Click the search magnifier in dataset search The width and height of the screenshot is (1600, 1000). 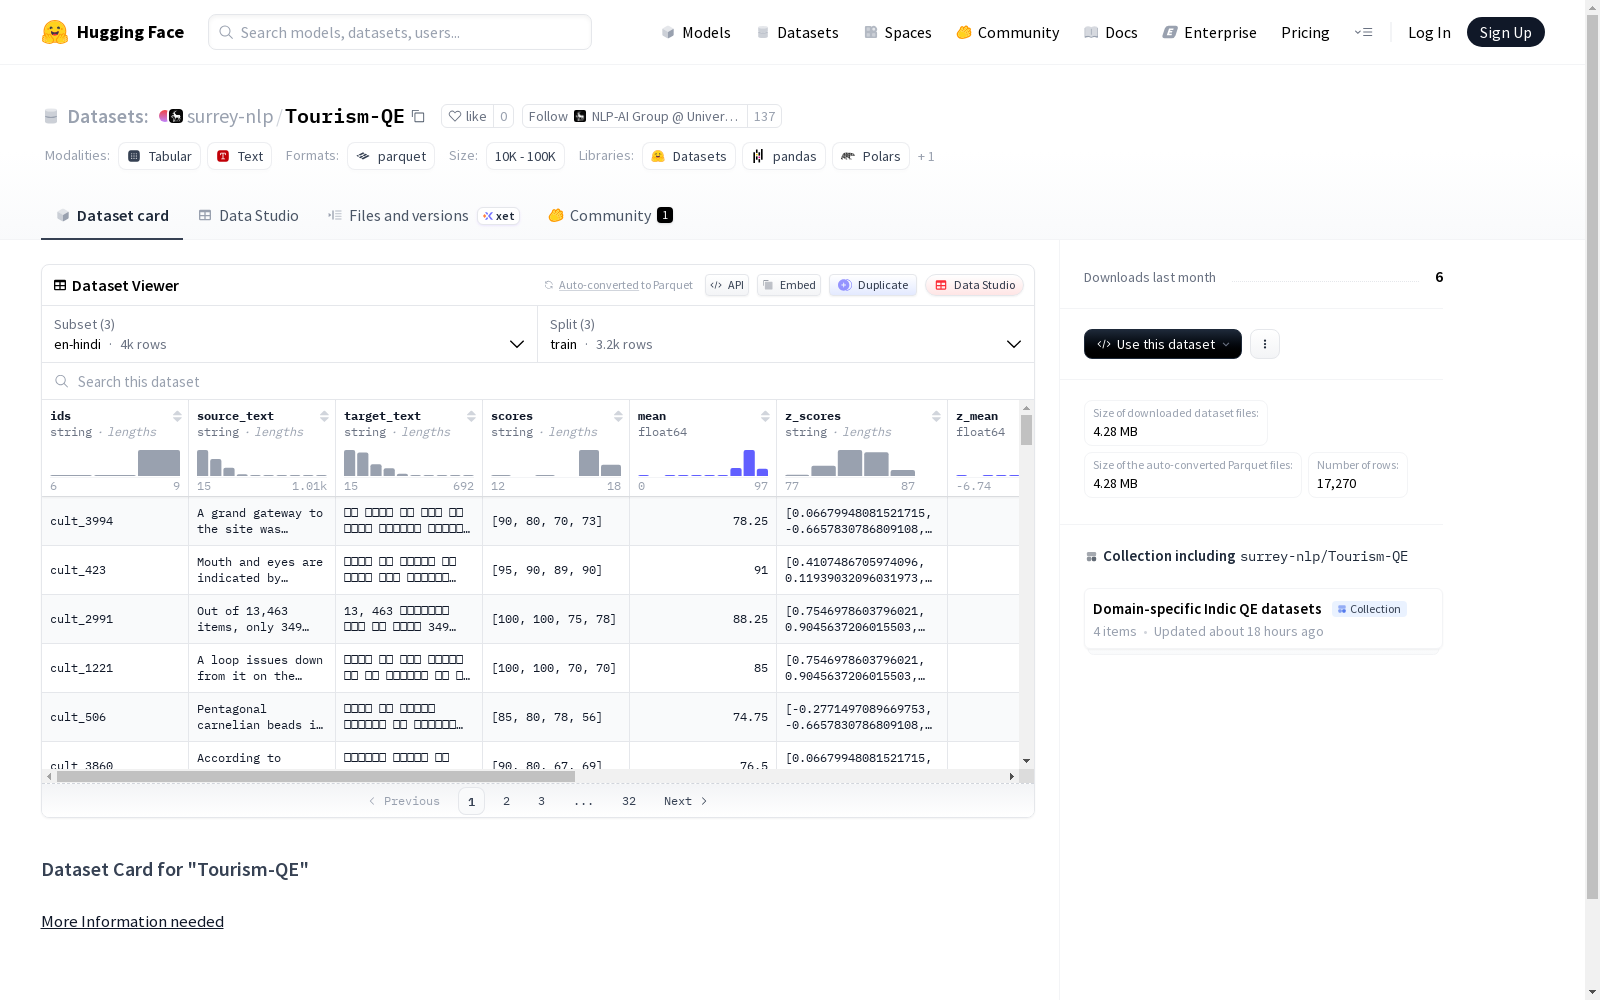pyautogui.click(x=62, y=381)
